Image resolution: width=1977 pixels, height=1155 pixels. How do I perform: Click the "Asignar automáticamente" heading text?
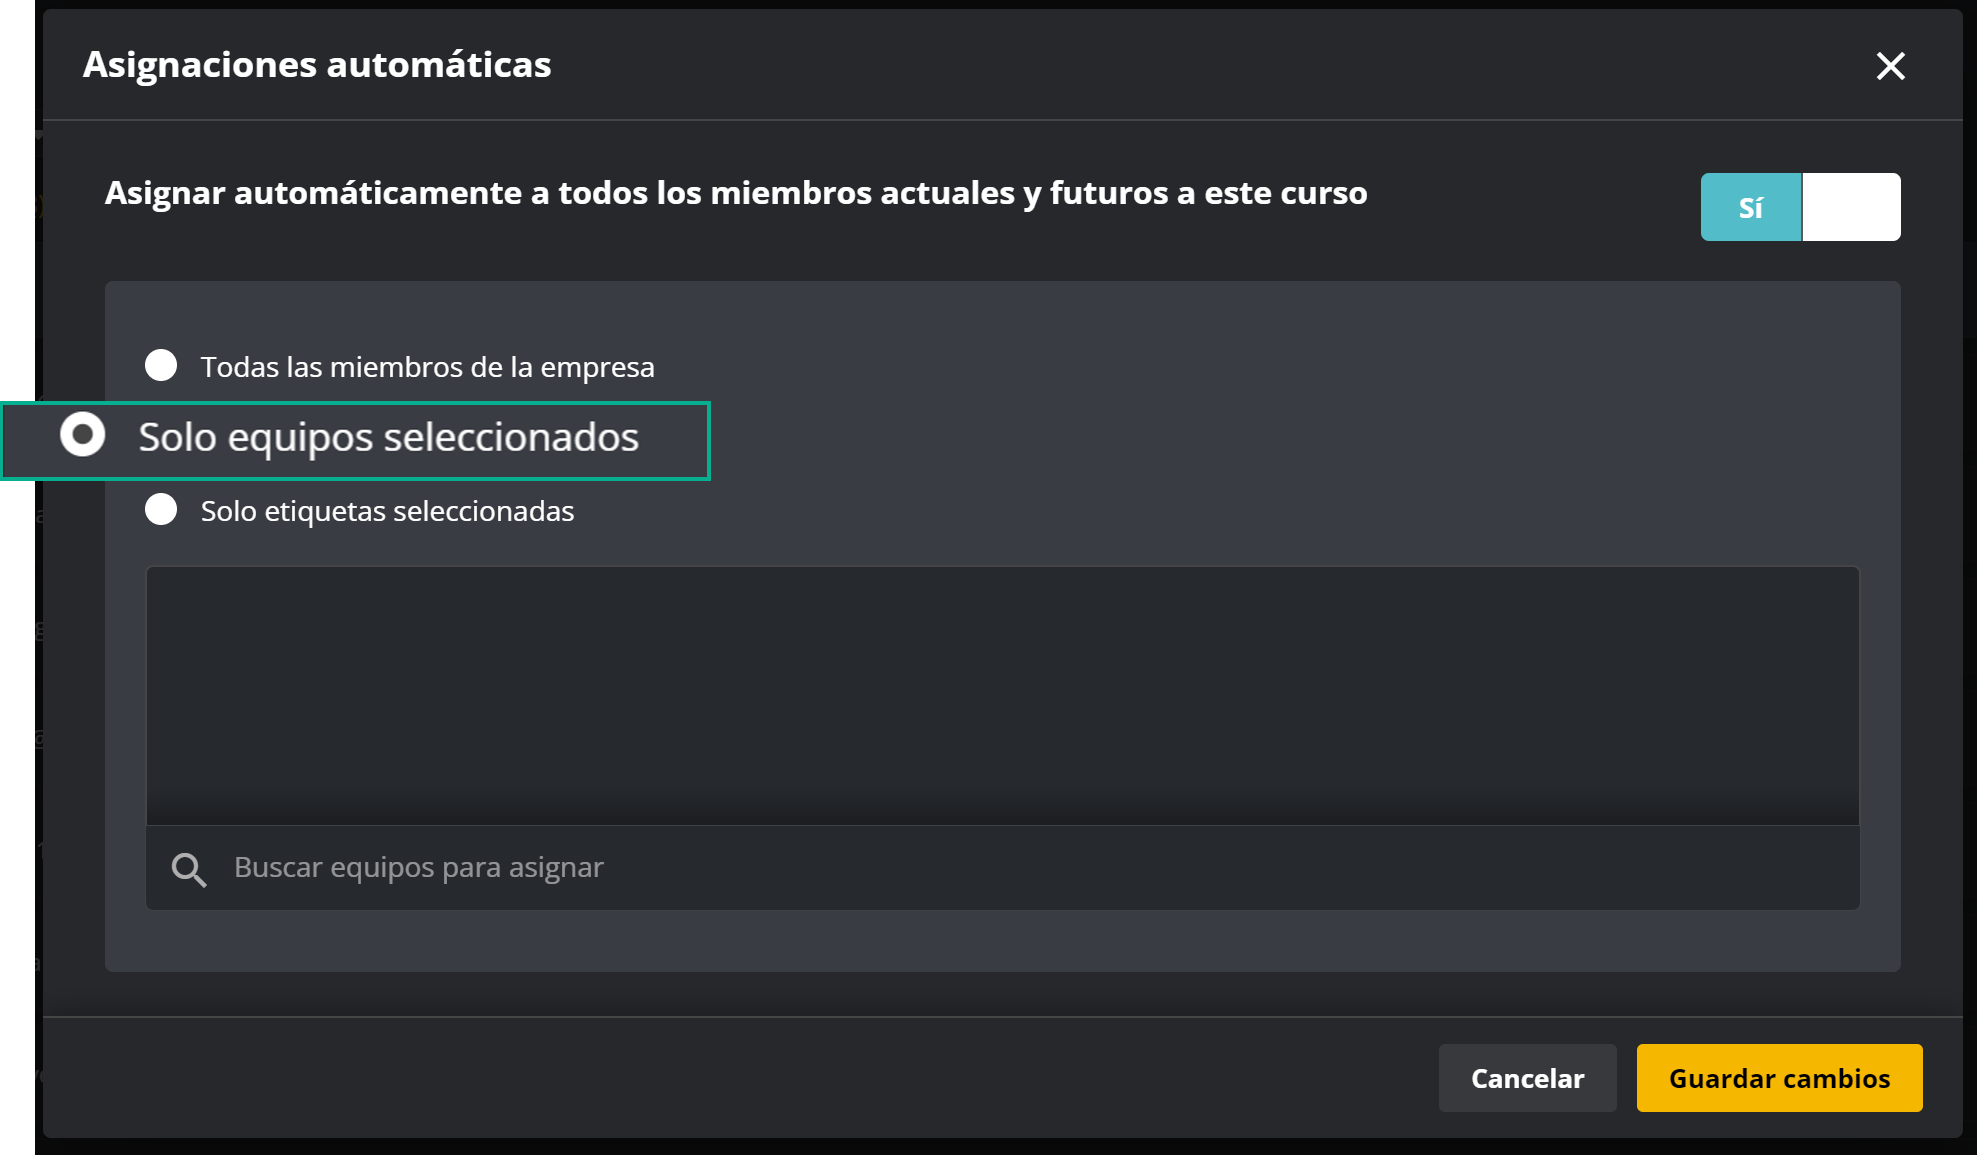pyautogui.click(x=735, y=193)
